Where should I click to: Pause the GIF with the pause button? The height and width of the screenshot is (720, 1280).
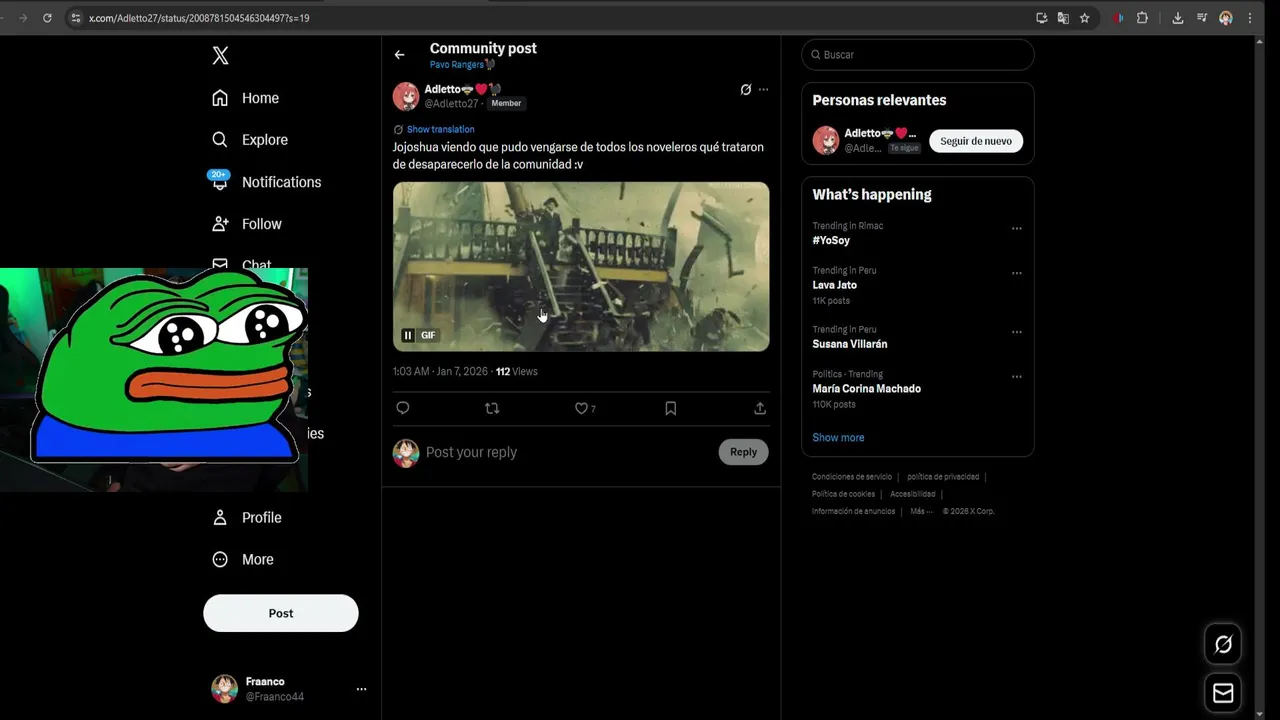pos(408,335)
